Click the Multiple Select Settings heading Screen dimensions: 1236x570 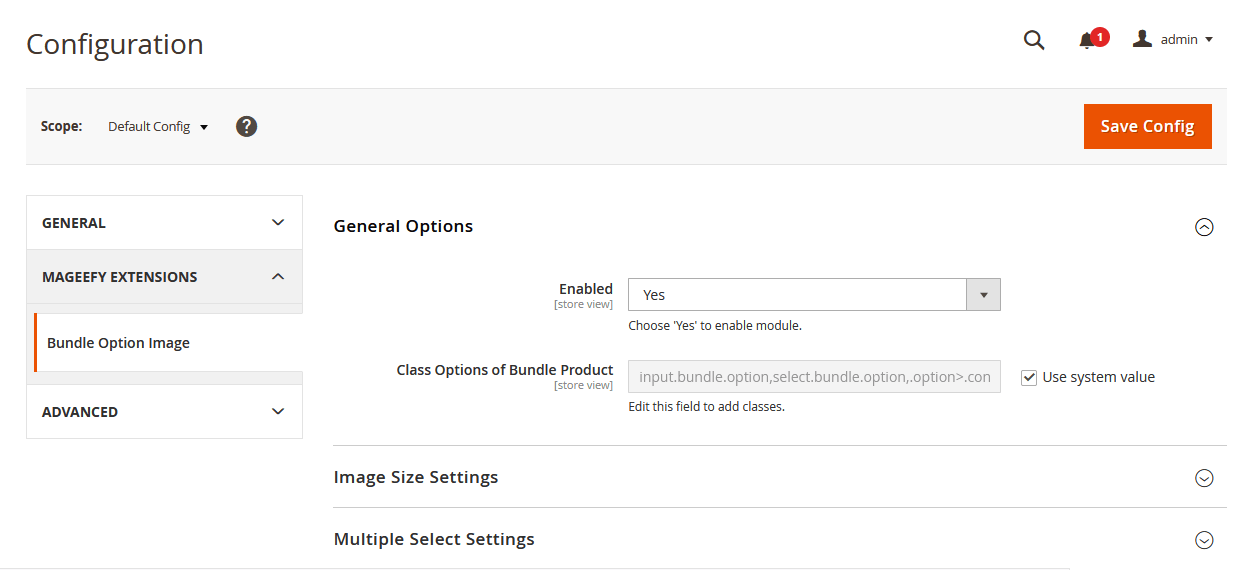(434, 539)
